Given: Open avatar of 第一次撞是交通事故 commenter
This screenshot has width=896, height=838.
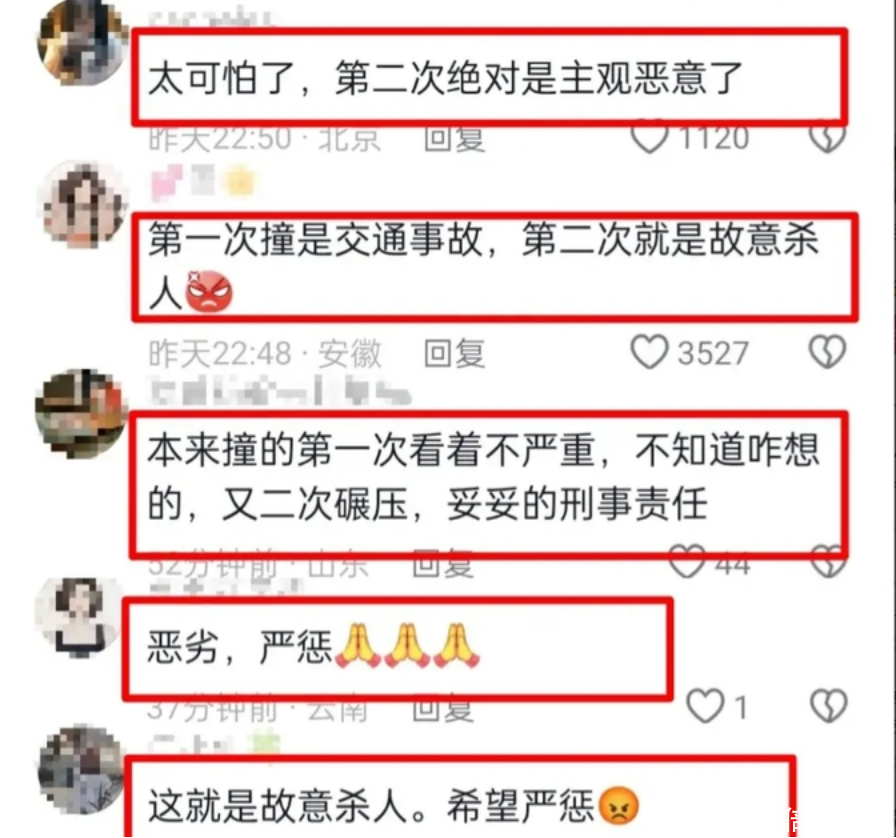Looking at the screenshot, I should [82, 206].
